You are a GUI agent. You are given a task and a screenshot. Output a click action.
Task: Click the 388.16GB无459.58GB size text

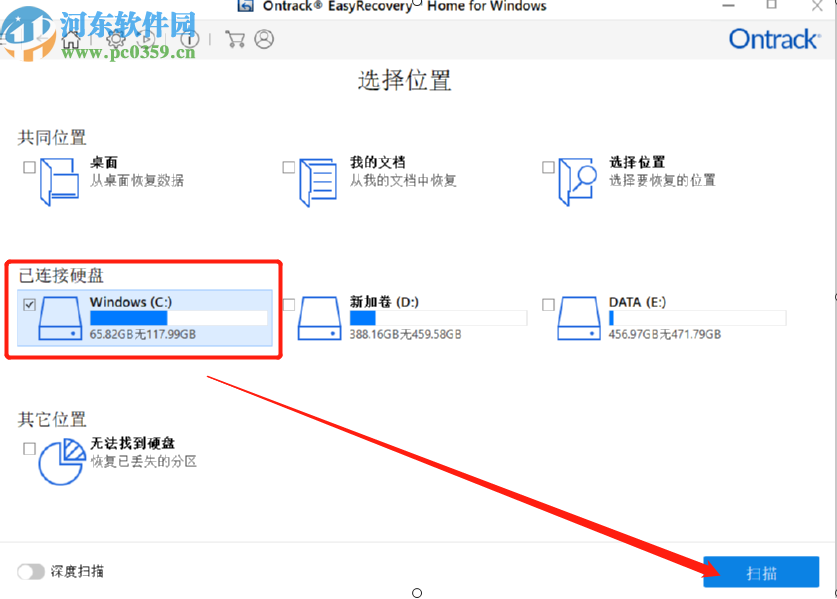[x=405, y=334]
